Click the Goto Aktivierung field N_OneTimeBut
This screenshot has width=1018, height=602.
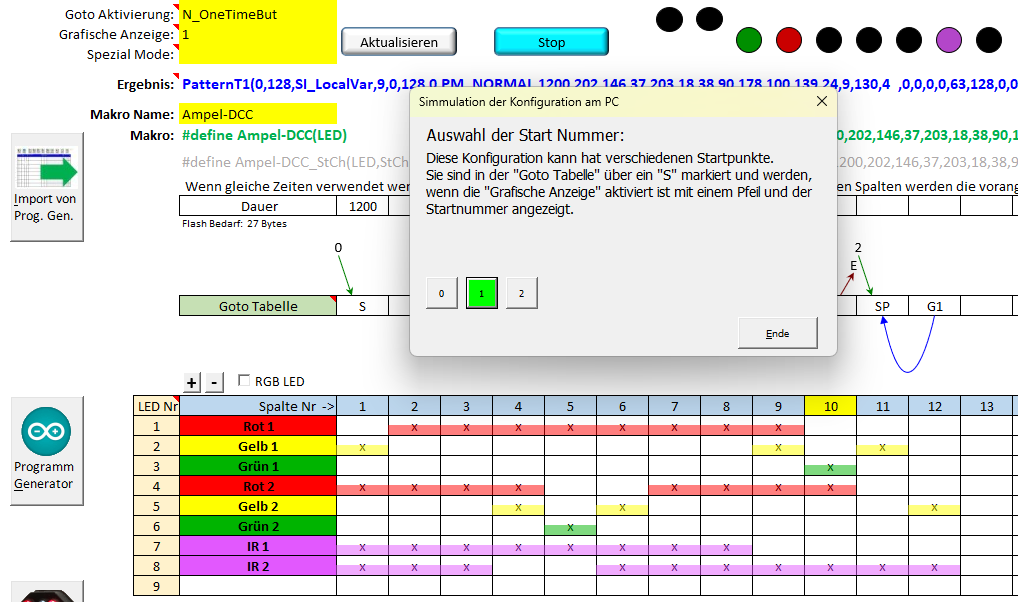(258, 15)
